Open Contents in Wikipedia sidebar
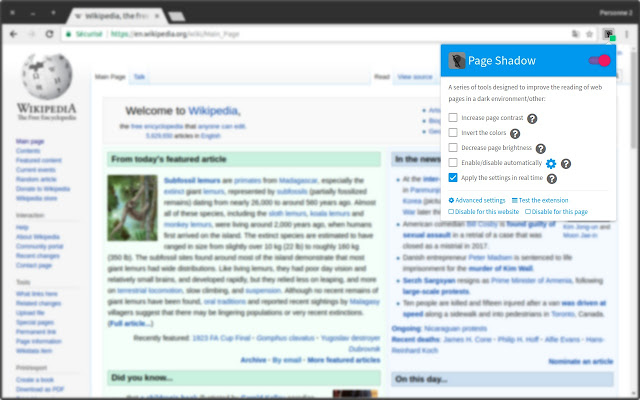Image resolution: width=640 pixels, height=400 pixels. click(x=28, y=151)
